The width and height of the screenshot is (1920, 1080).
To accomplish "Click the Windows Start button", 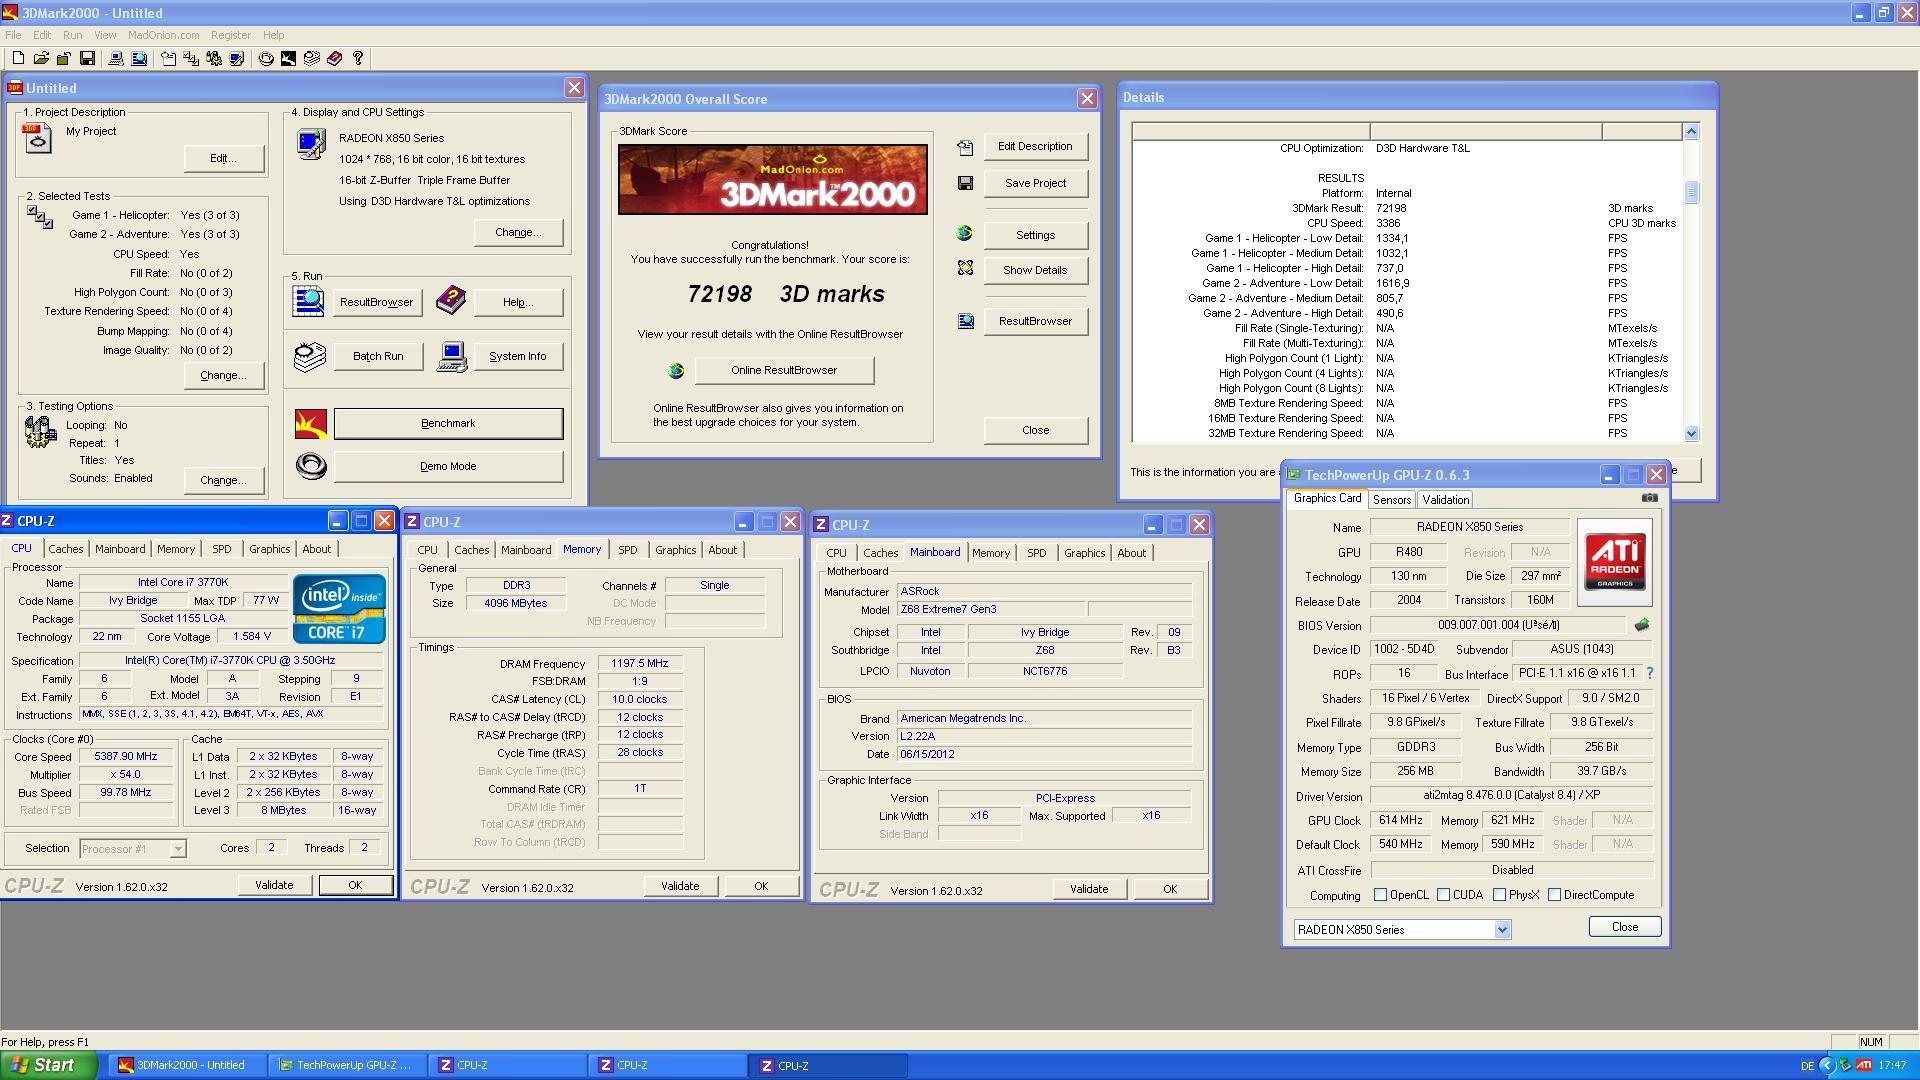I will (x=49, y=1066).
